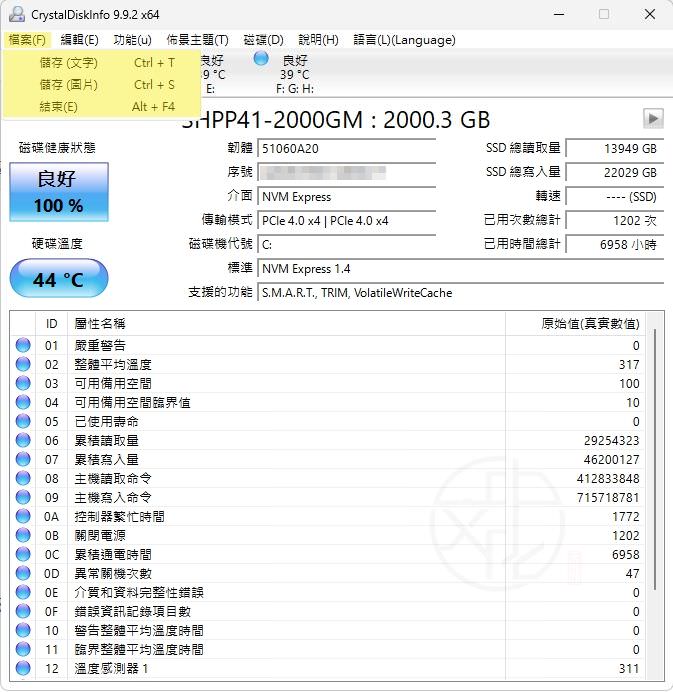
Task: Click status orb for ID 06 累積讀取量
Action: point(23,440)
